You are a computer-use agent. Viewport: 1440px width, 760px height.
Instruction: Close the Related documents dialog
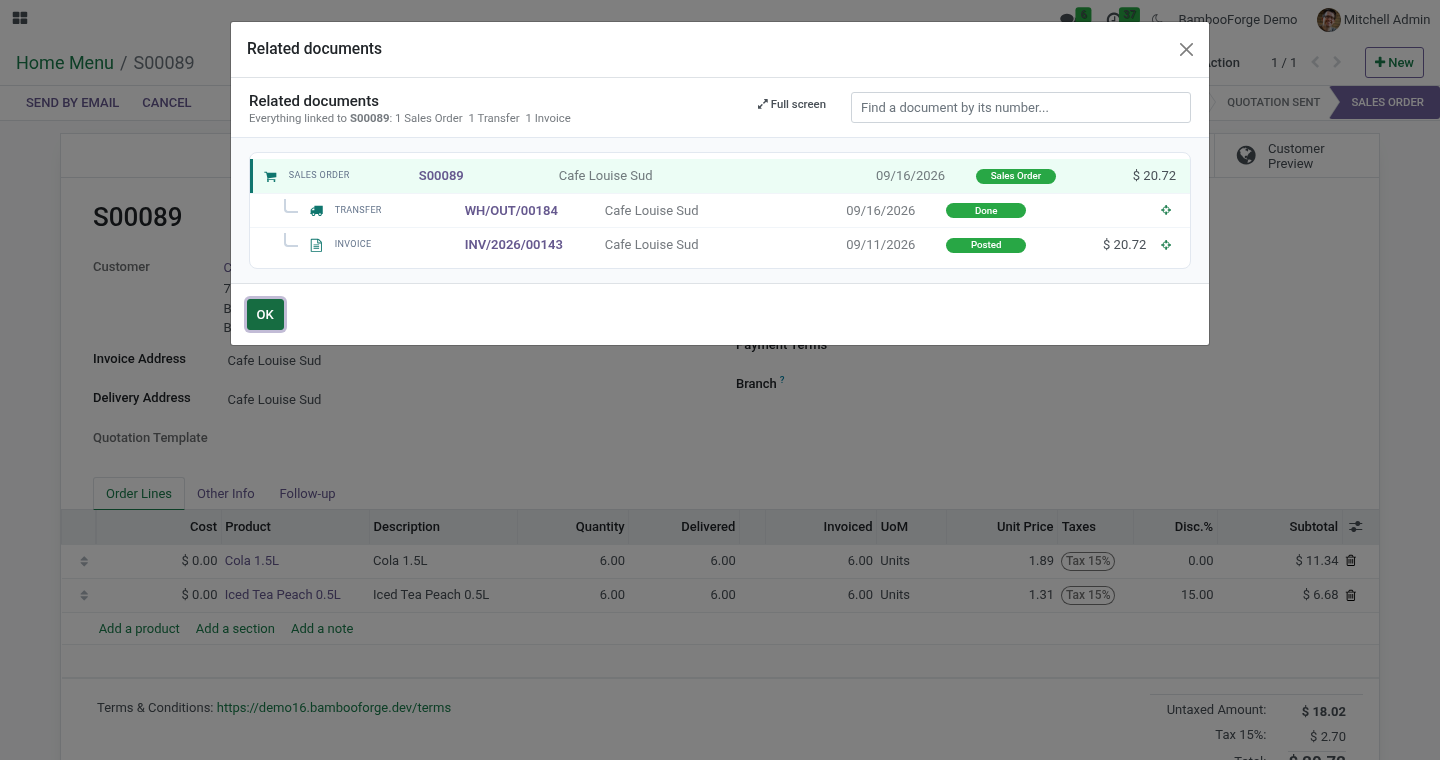pos(1186,49)
